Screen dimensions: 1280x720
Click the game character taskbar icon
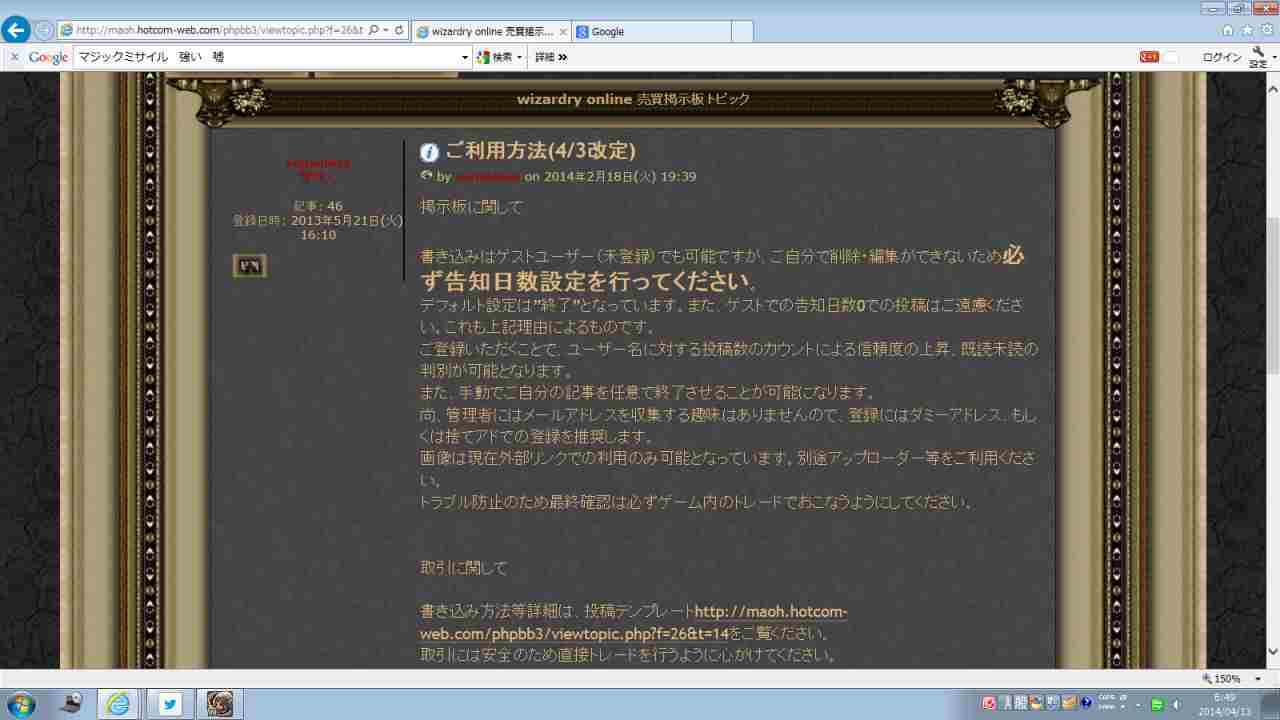pos(219,704)
